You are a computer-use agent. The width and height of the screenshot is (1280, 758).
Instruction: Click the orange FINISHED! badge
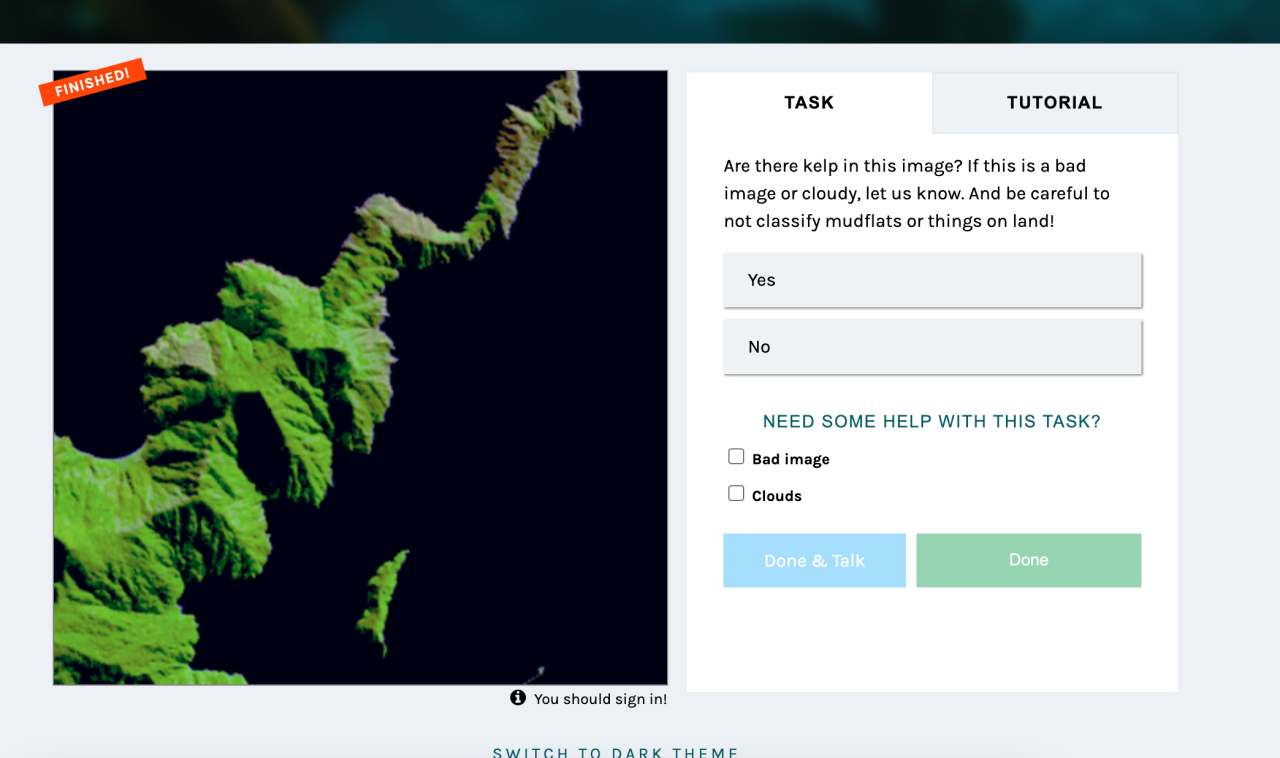click(92, 82)
